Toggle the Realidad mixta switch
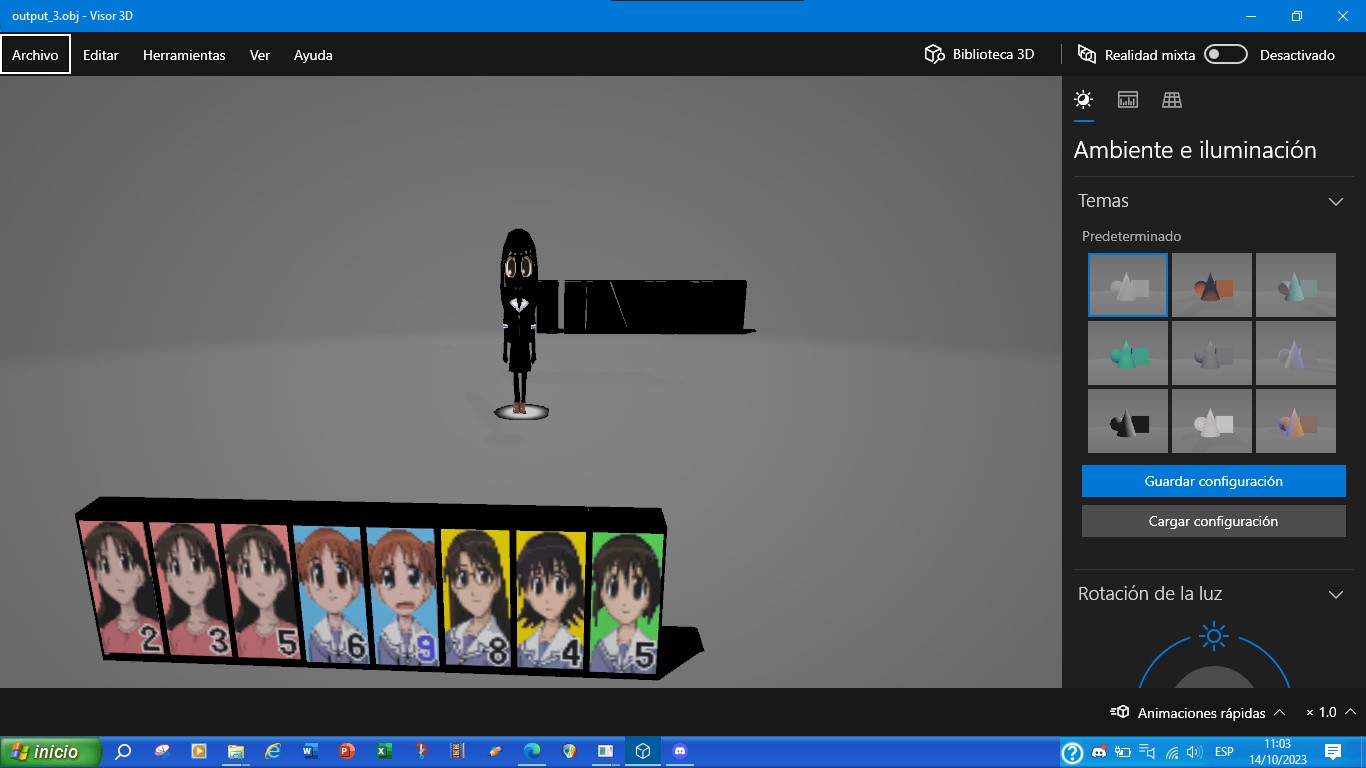Viewport: 1366px width, 768px height. [x=1225, y=54]
